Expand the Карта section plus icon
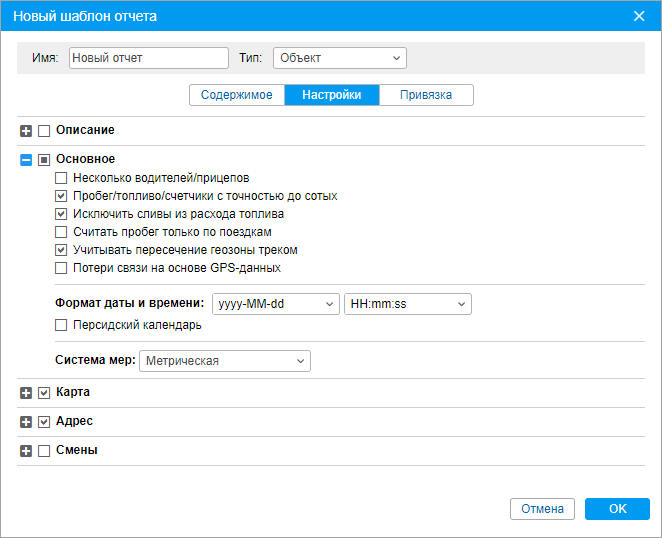Viewport: 662px width, 538px height. point(26,394)
